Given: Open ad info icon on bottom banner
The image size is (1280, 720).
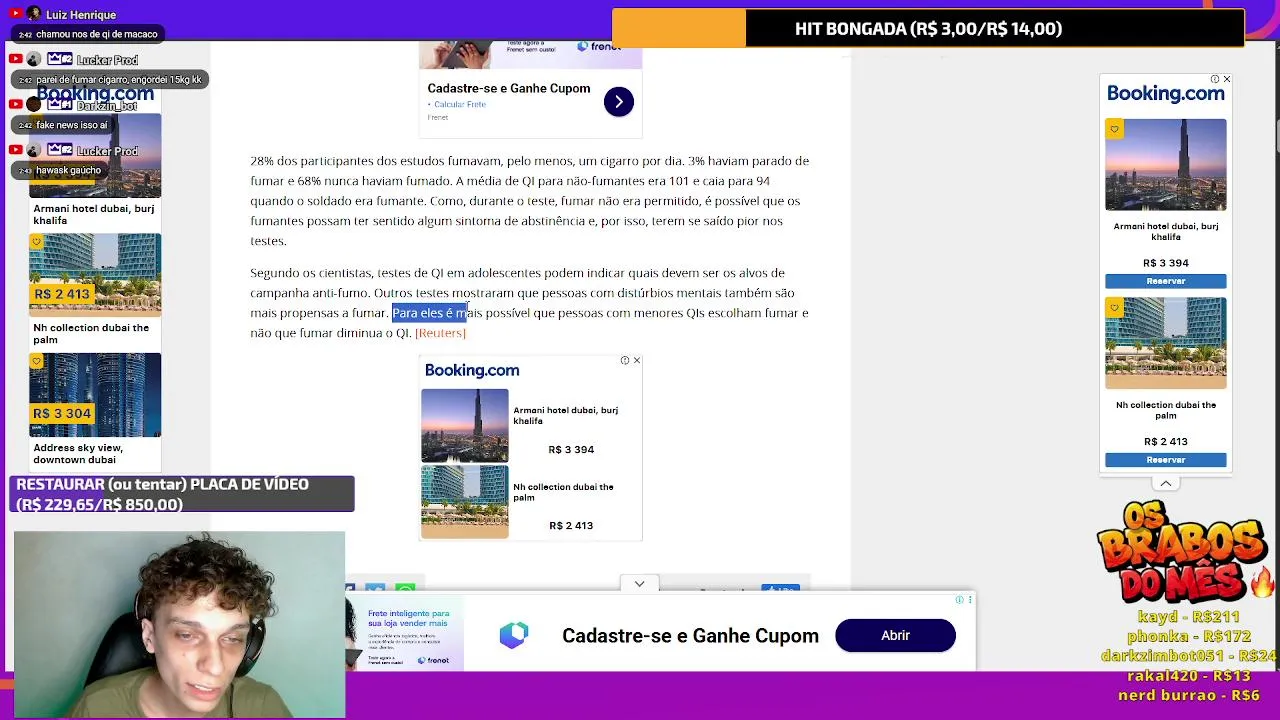Looking at the screenshot, I should point(959,600).
